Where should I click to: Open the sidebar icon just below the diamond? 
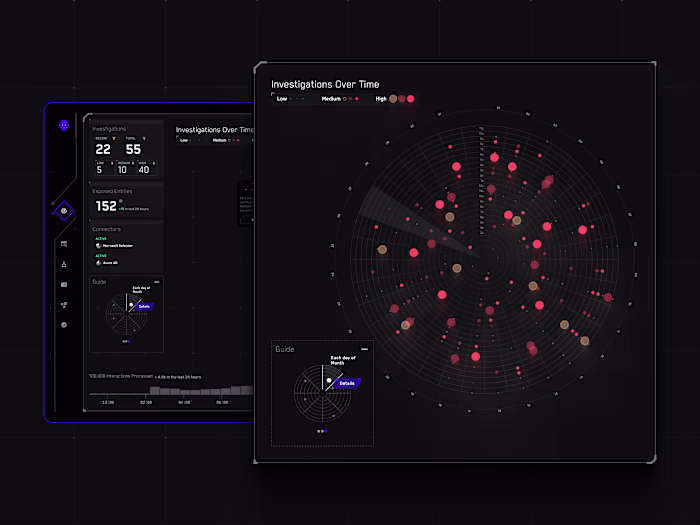(x=64, y=244)
